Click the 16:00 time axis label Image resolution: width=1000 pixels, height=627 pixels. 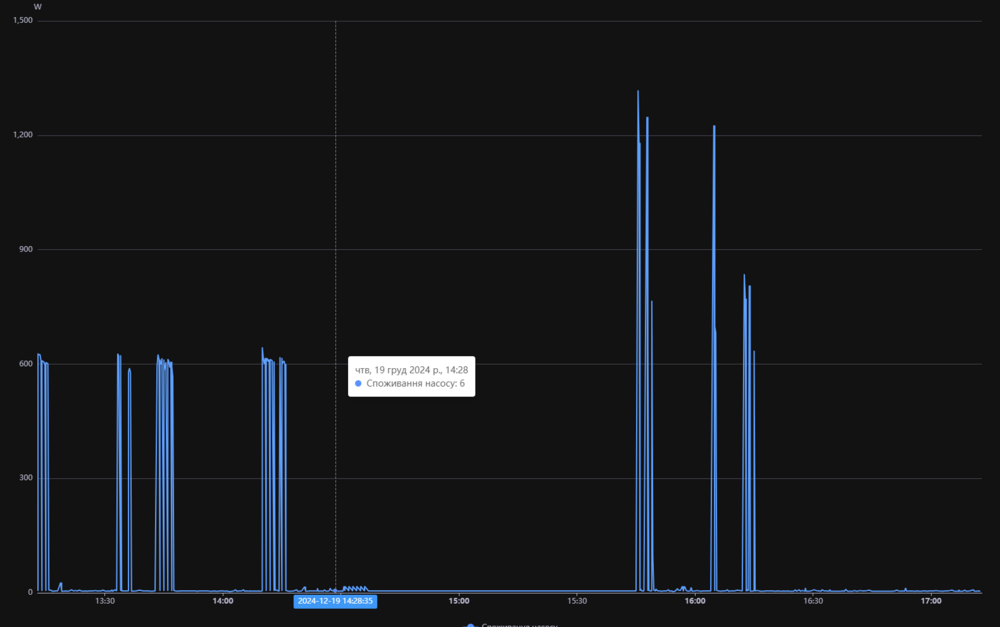point(695,601)
